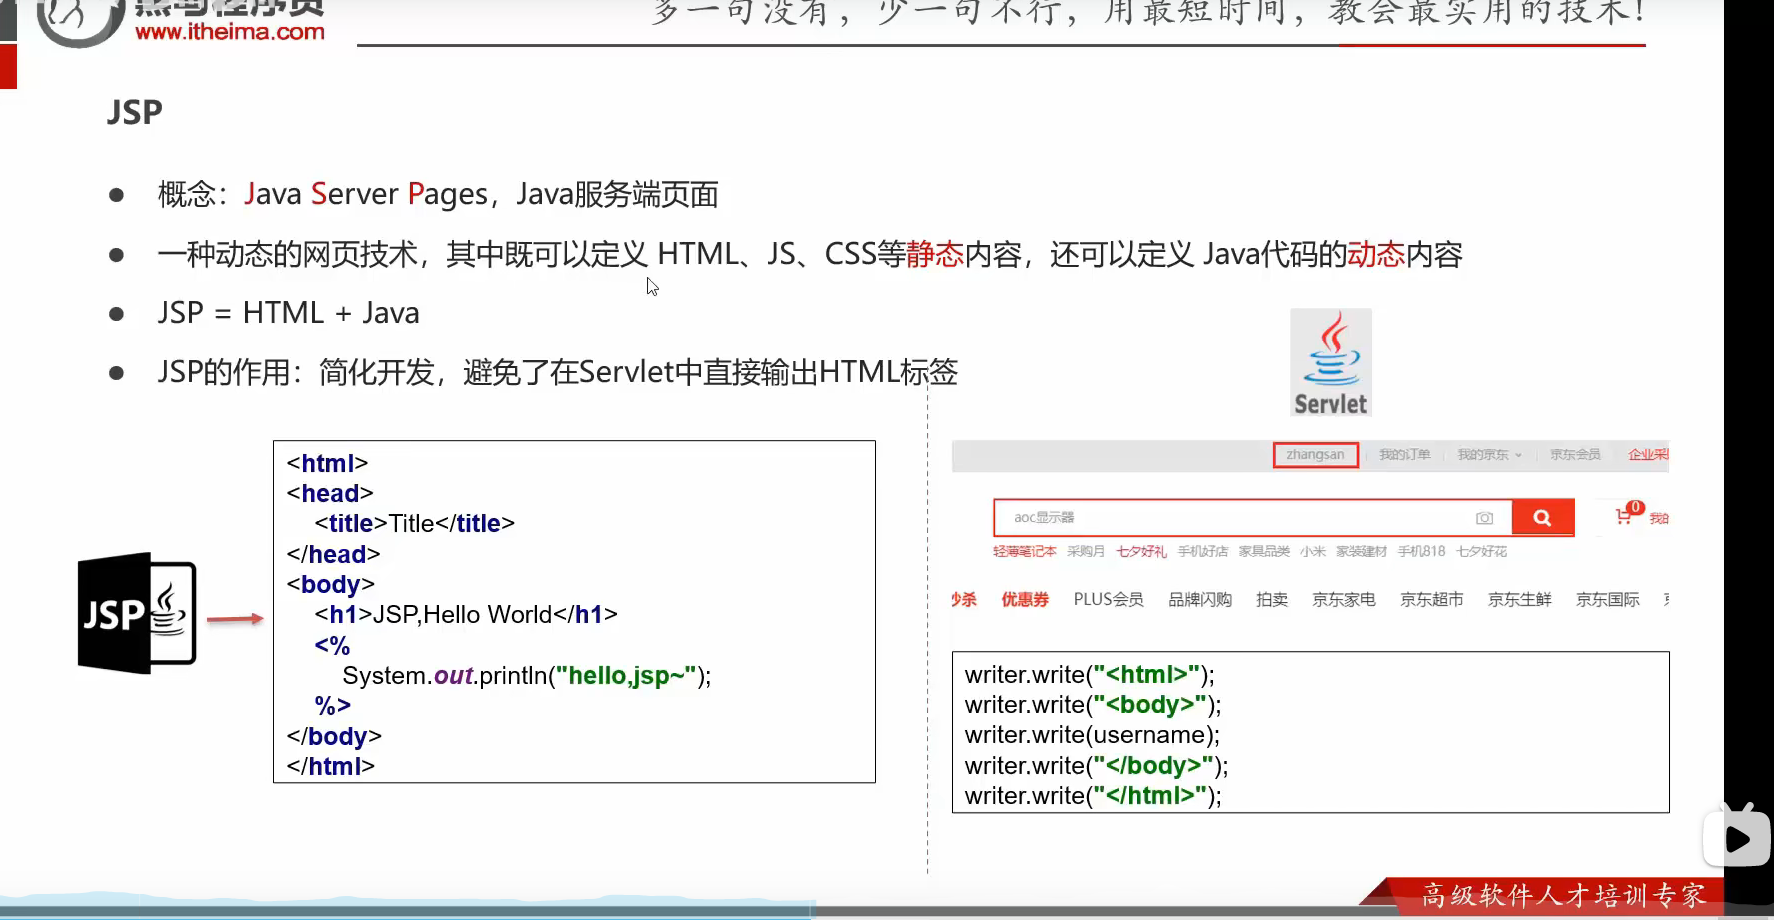Screen dimensions: 1774x920
Task: Click the zhangsan username link
Action: coord(1315,455)
